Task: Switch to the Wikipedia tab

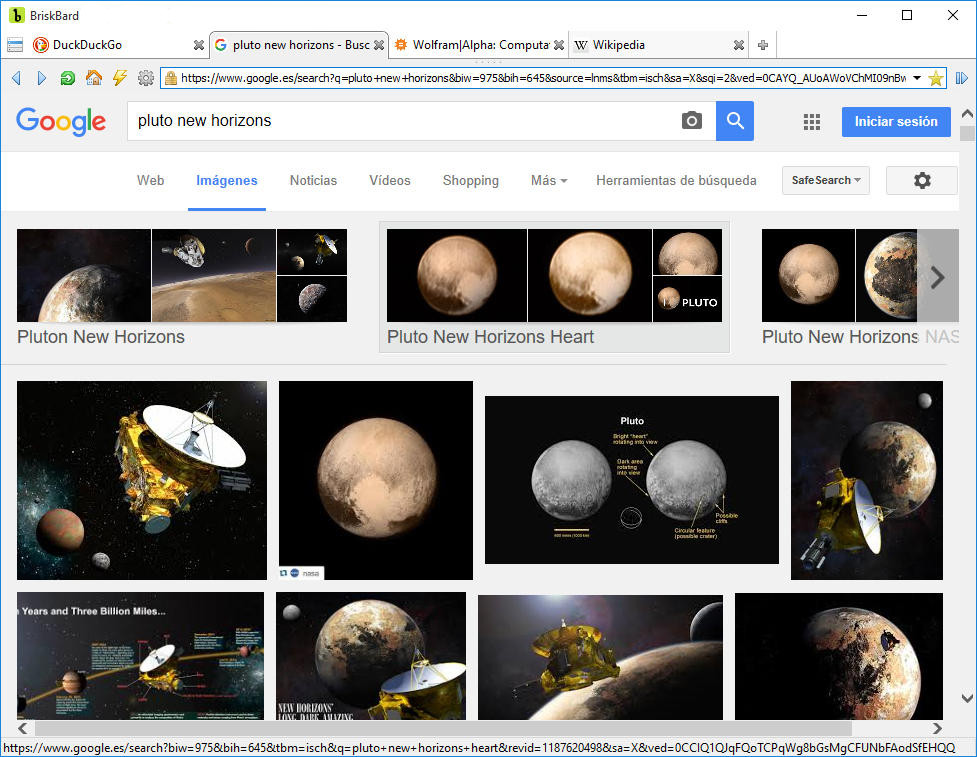Action: click(x=659, y=45)
